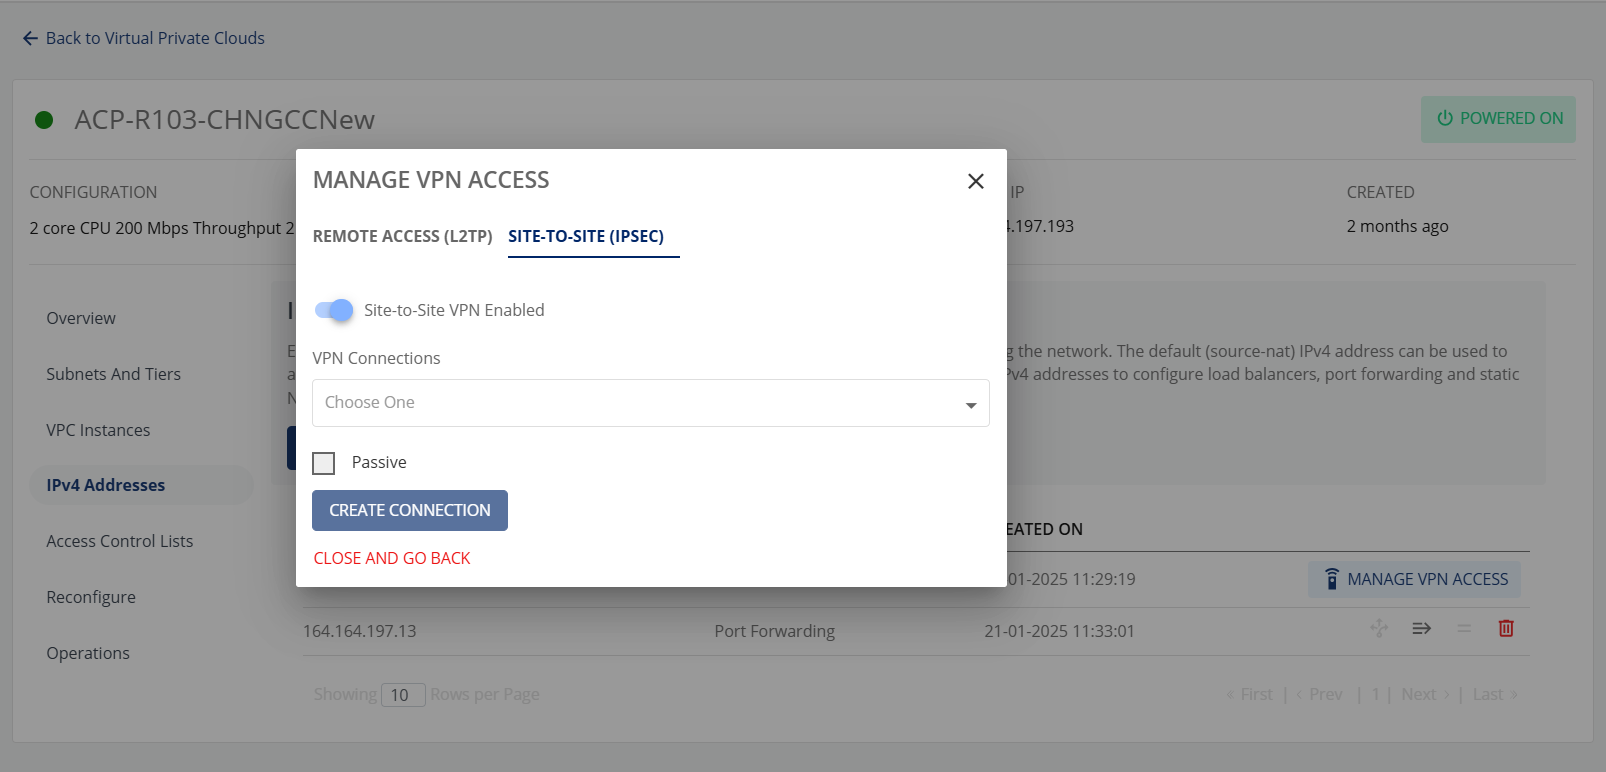1606x772 pixels.
Task: Click the load balancer branching icon
Action: (x=1379, y=628)
